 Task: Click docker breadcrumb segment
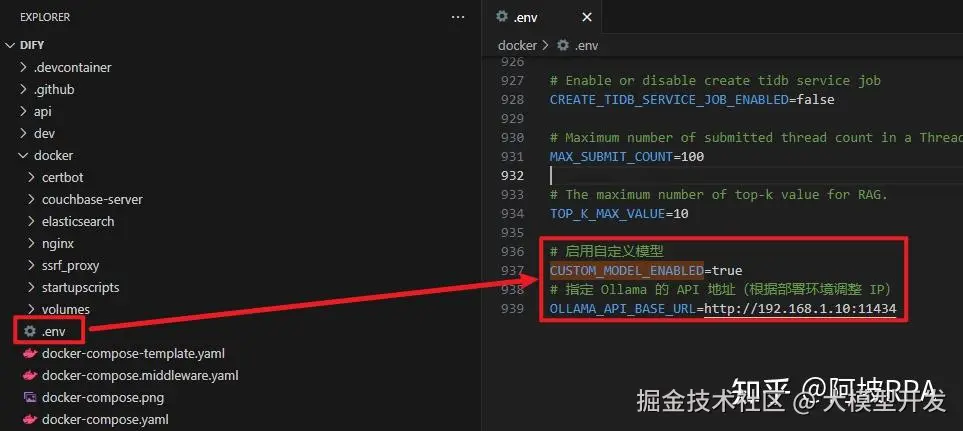click(517, 45)
